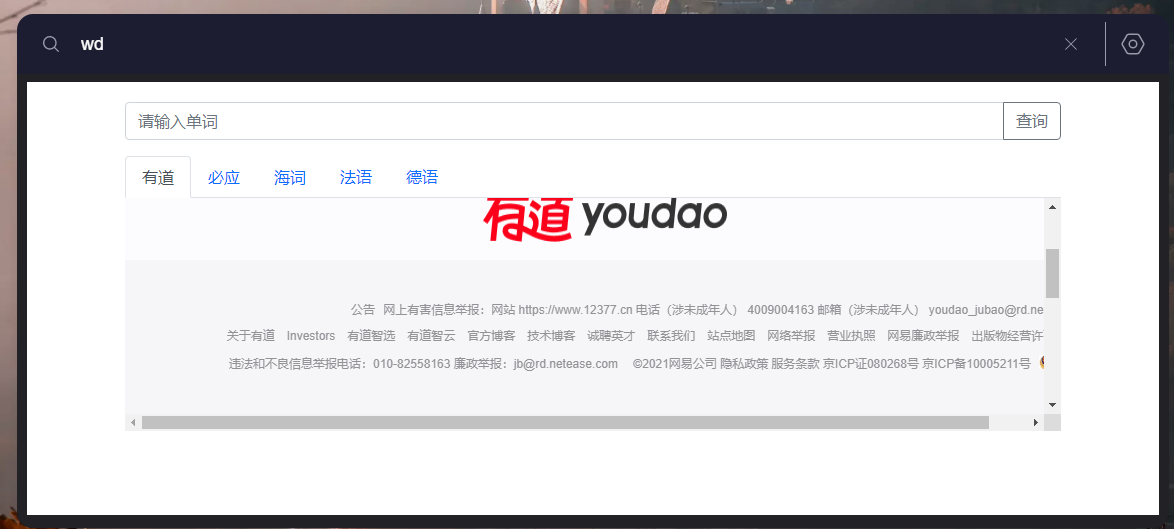Open the 诚聘英才 link

(x=611, y=336)
